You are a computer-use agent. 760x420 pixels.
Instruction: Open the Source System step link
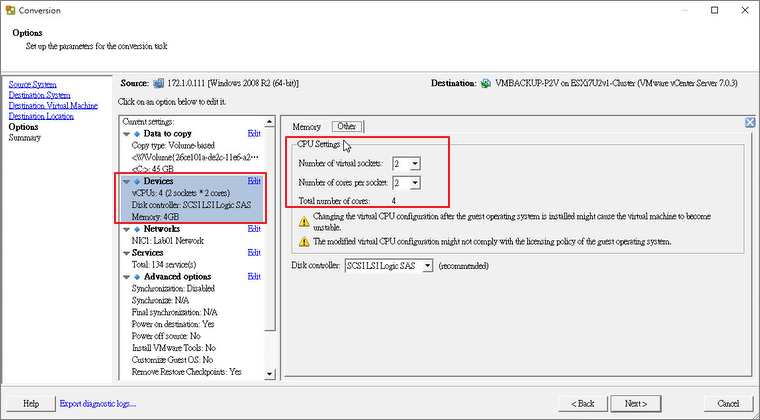32,84
